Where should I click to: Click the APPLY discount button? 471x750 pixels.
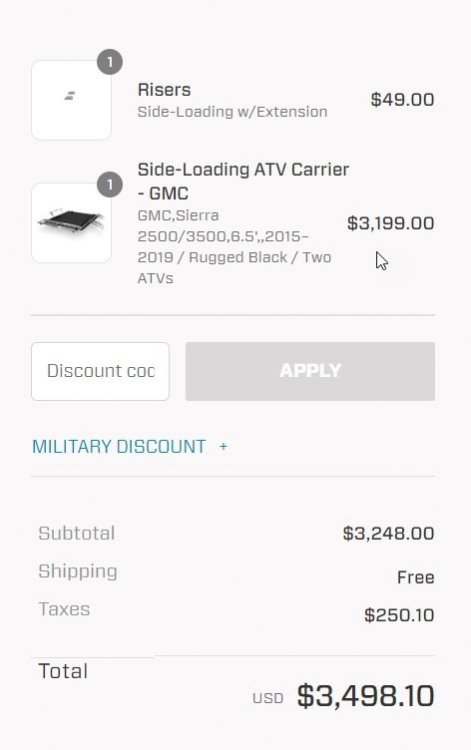tap(310, 371)
